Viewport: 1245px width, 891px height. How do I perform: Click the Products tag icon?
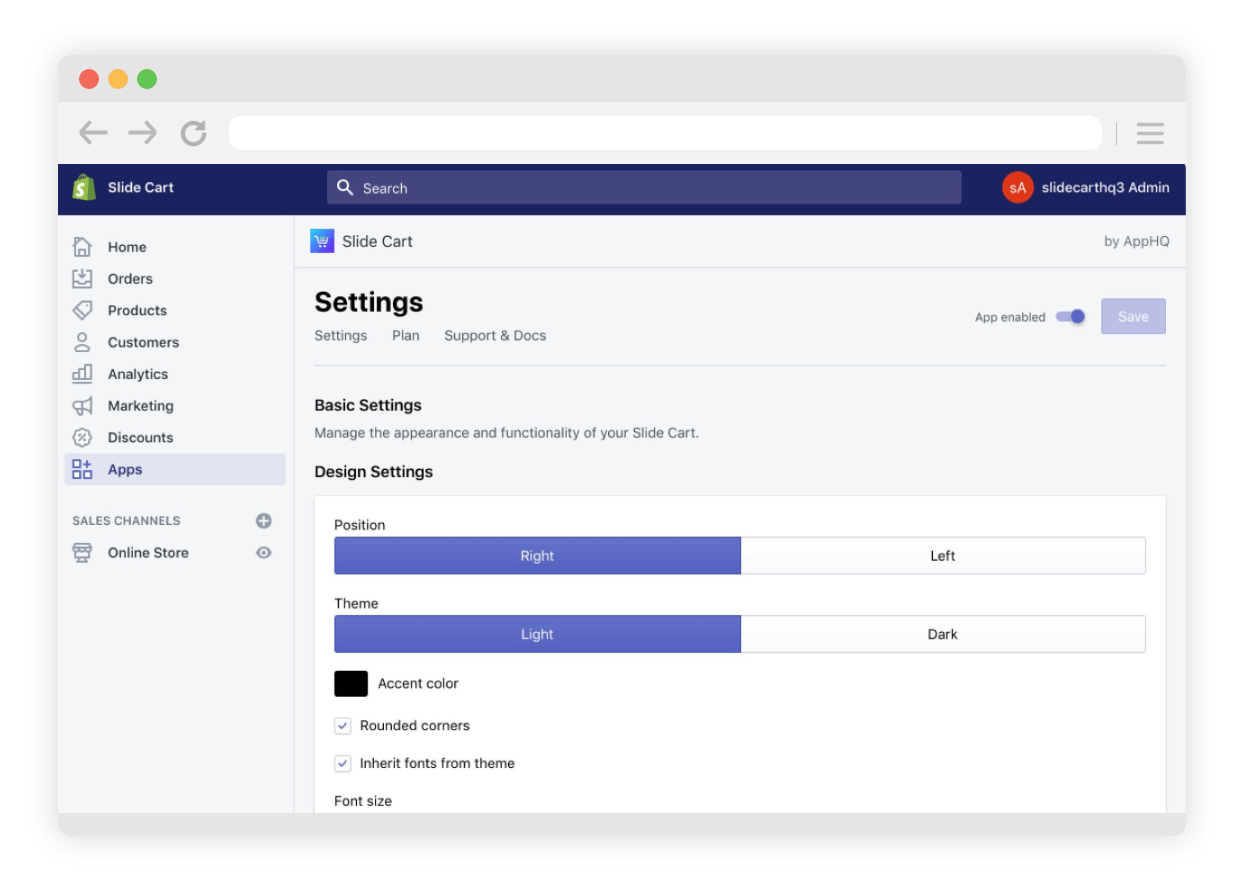click(83, 310)
